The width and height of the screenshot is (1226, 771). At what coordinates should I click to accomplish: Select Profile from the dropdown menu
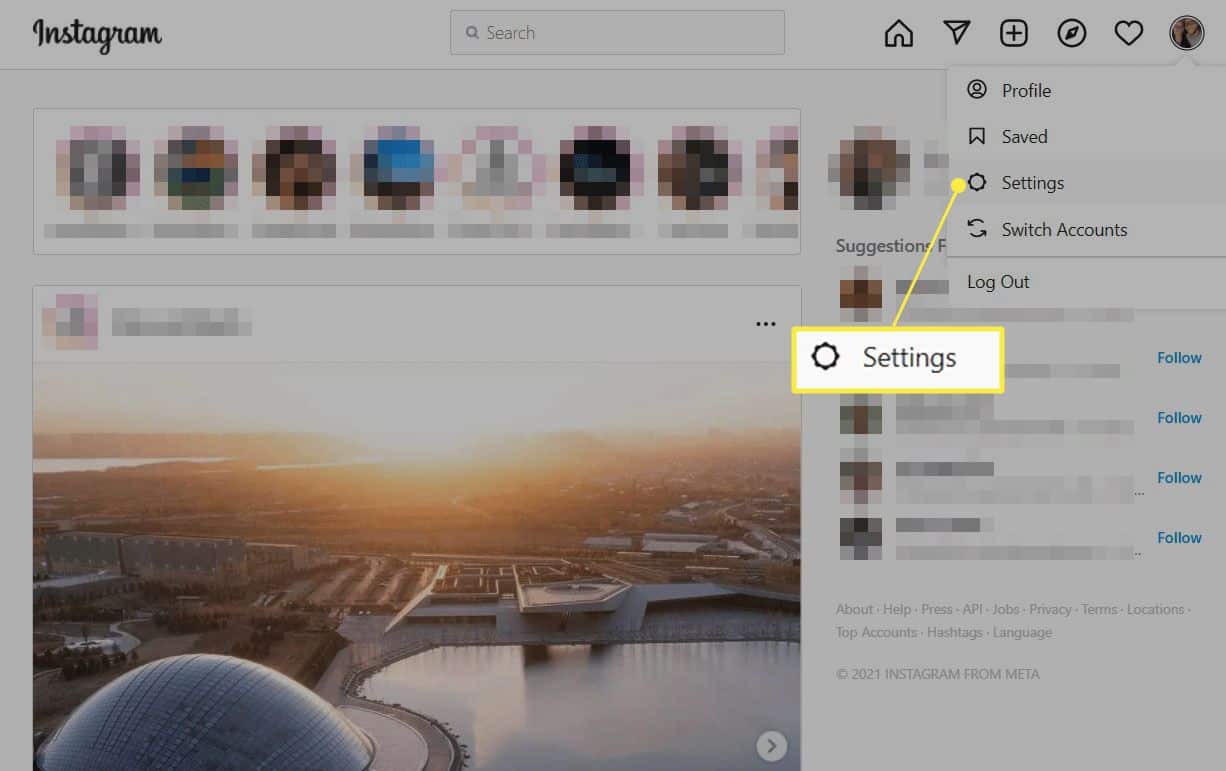pos(1086,90)
